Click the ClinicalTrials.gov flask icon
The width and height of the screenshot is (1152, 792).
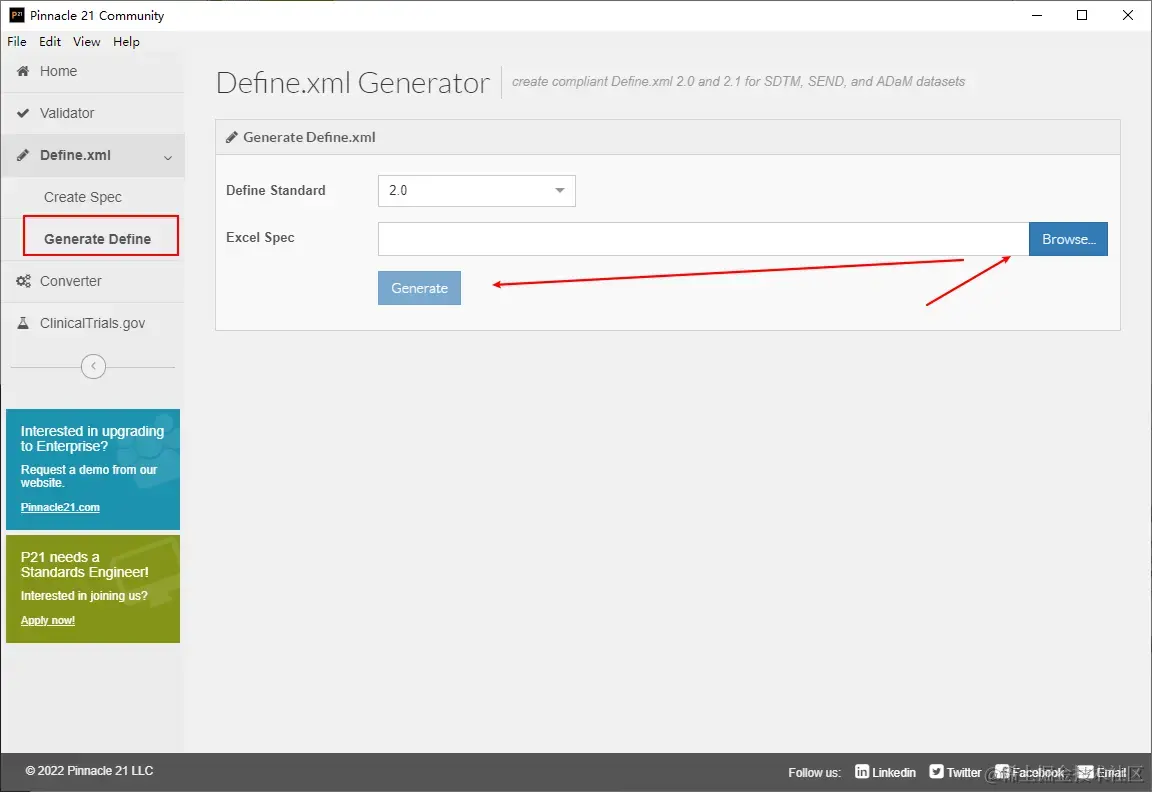pyautogui.click(x=23, y=323)
